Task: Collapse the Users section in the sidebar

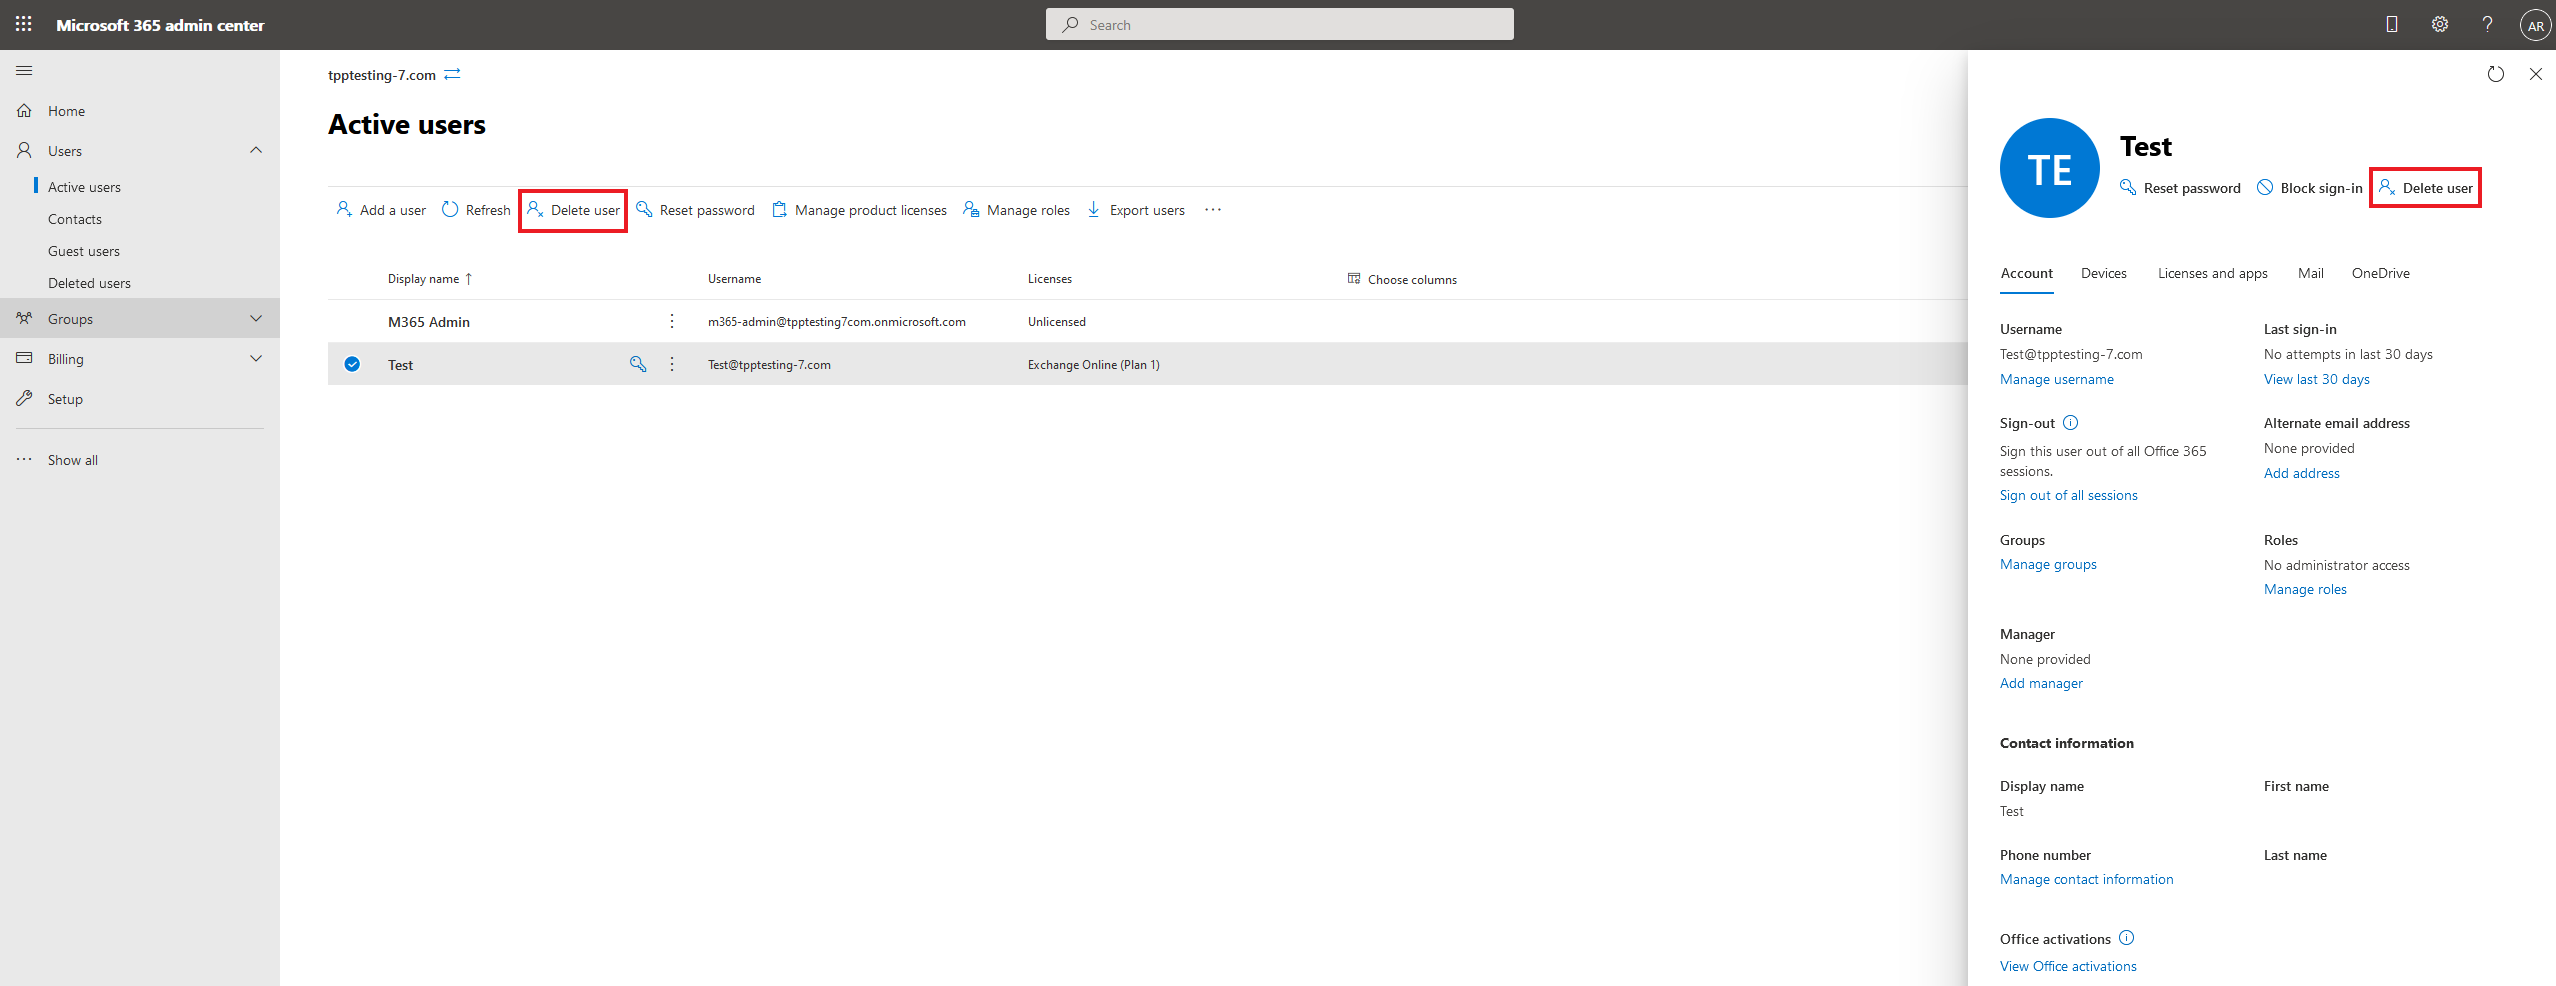Action: tap(256, 150)
